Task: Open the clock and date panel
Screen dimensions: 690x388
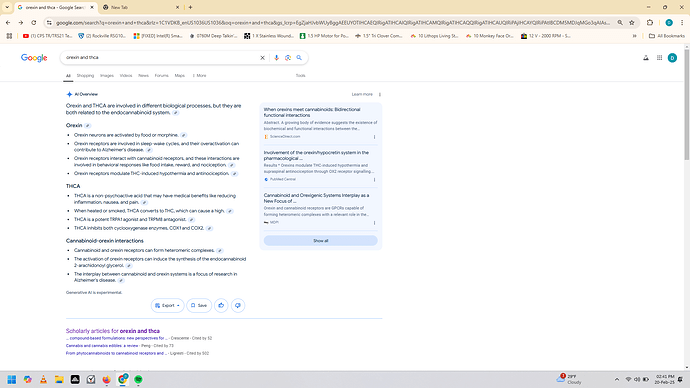Action: 664,379
